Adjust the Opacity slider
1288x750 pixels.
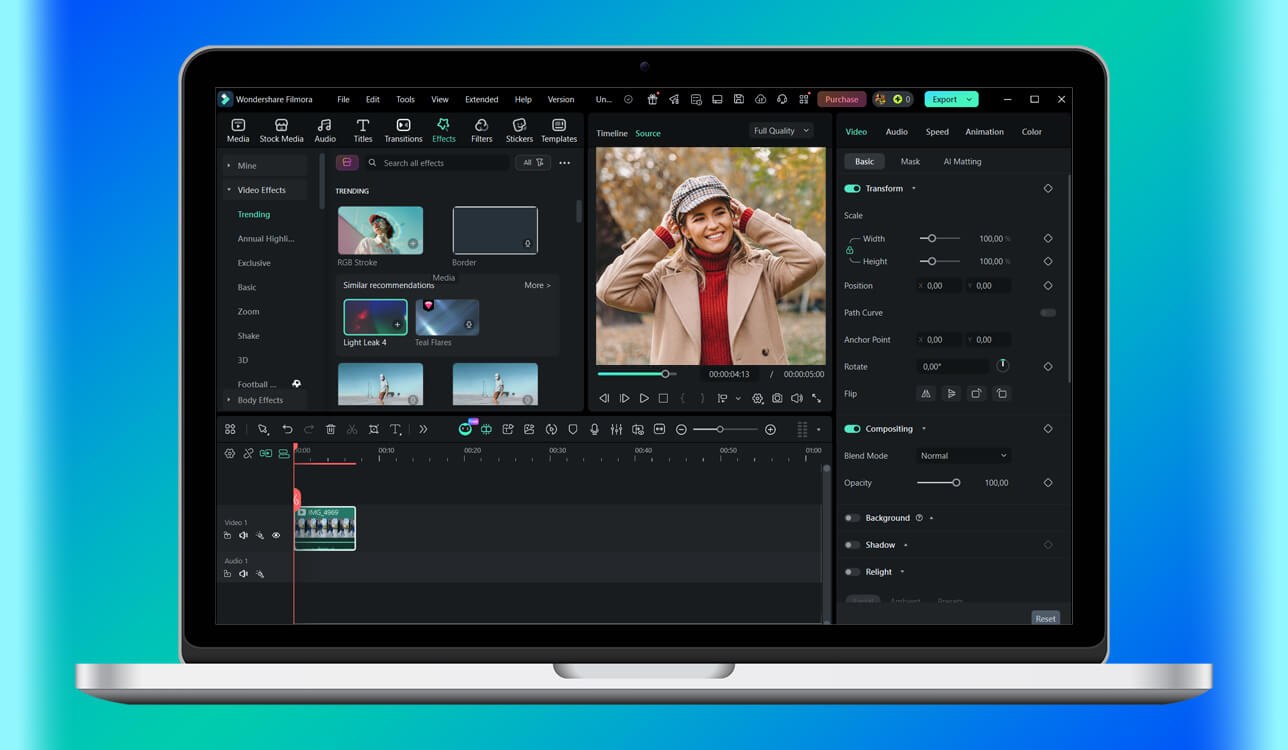(938, 483)
